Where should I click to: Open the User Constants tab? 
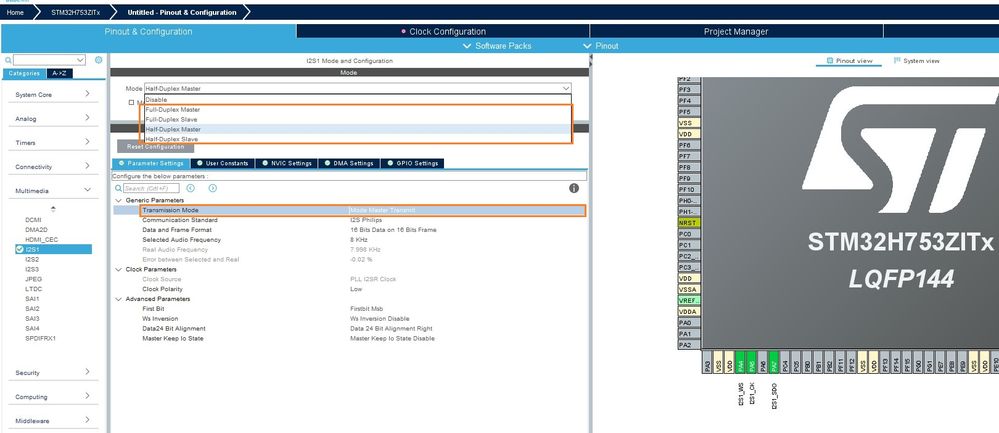[222, 163]
